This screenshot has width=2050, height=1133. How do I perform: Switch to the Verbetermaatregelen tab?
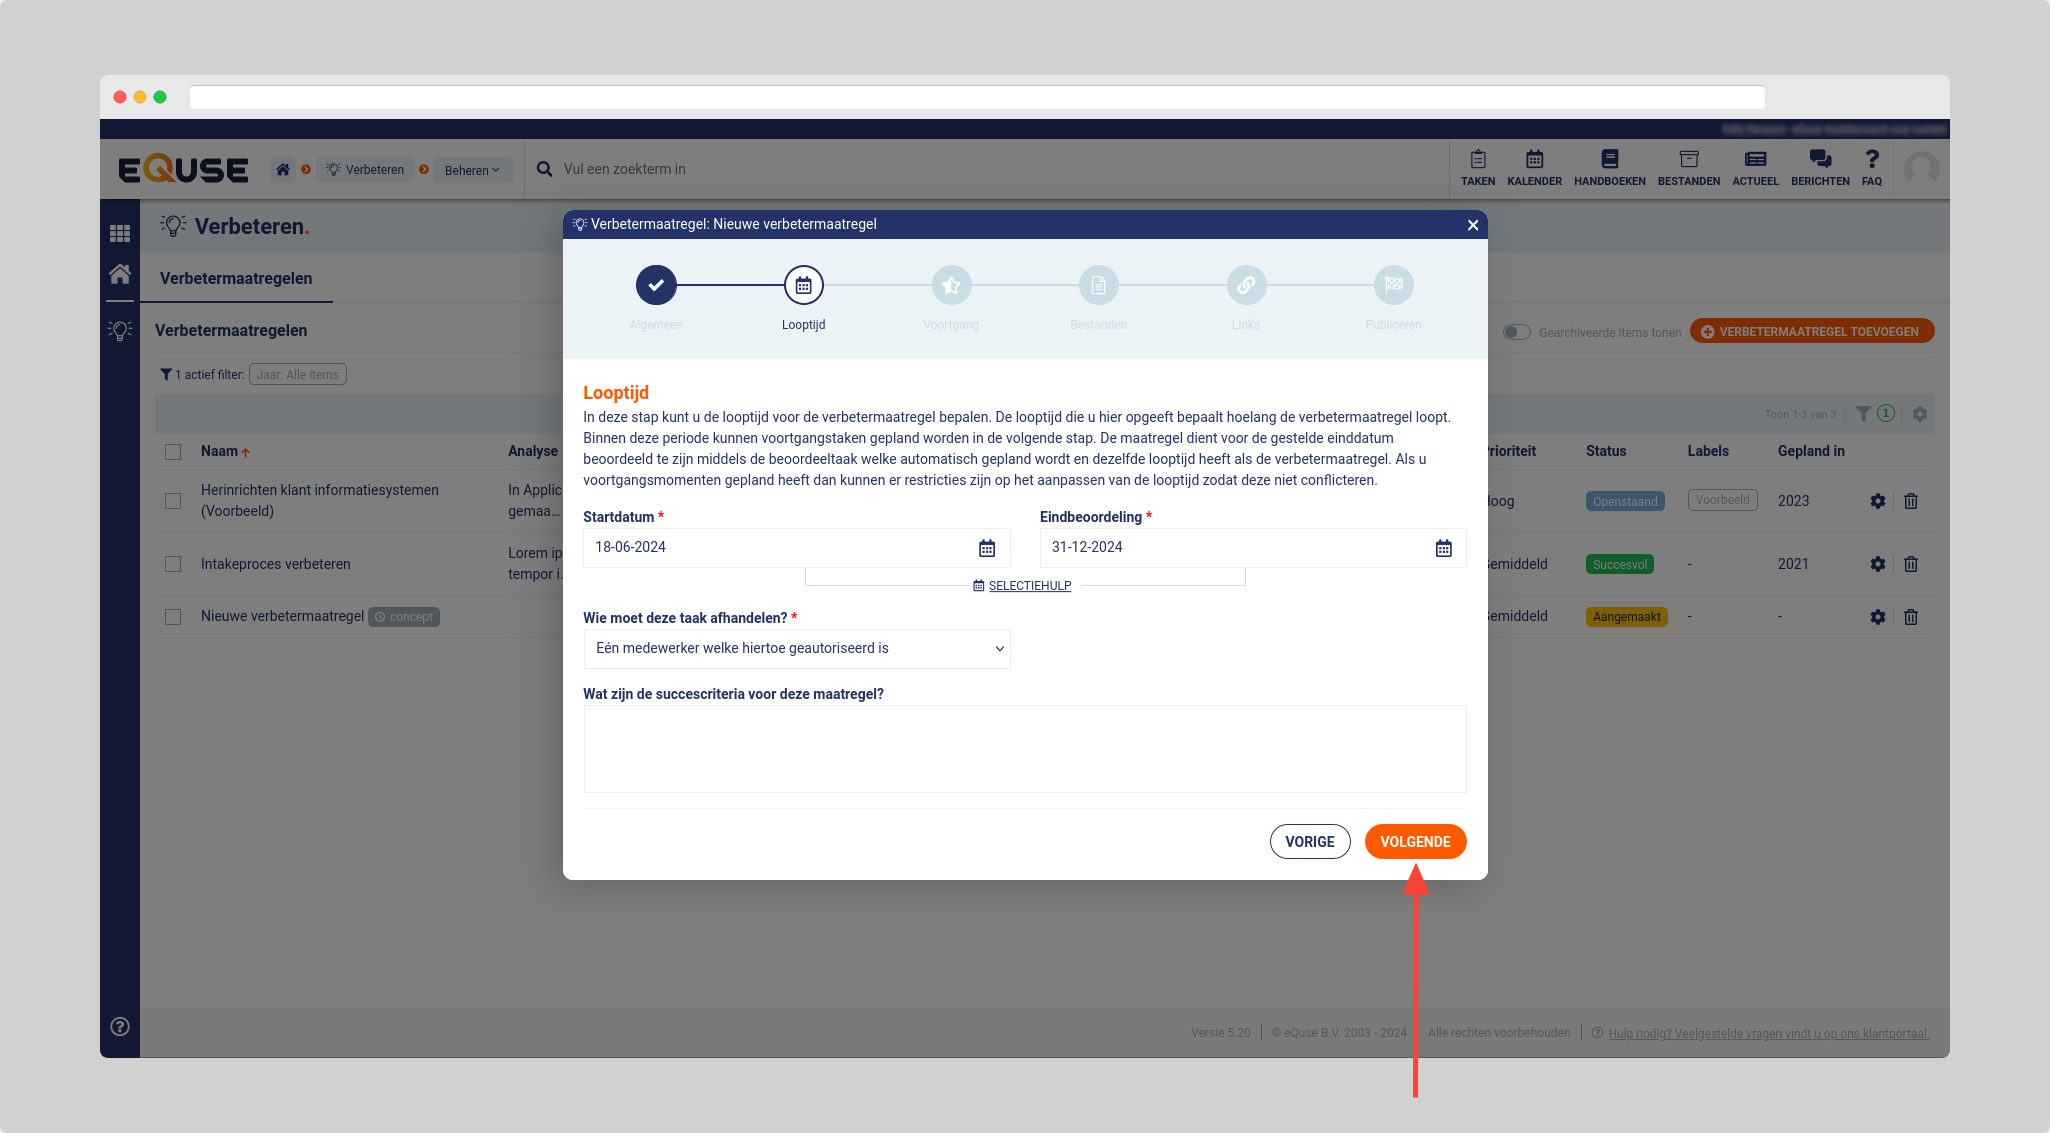pyautogui.click(x=236, y=278)
